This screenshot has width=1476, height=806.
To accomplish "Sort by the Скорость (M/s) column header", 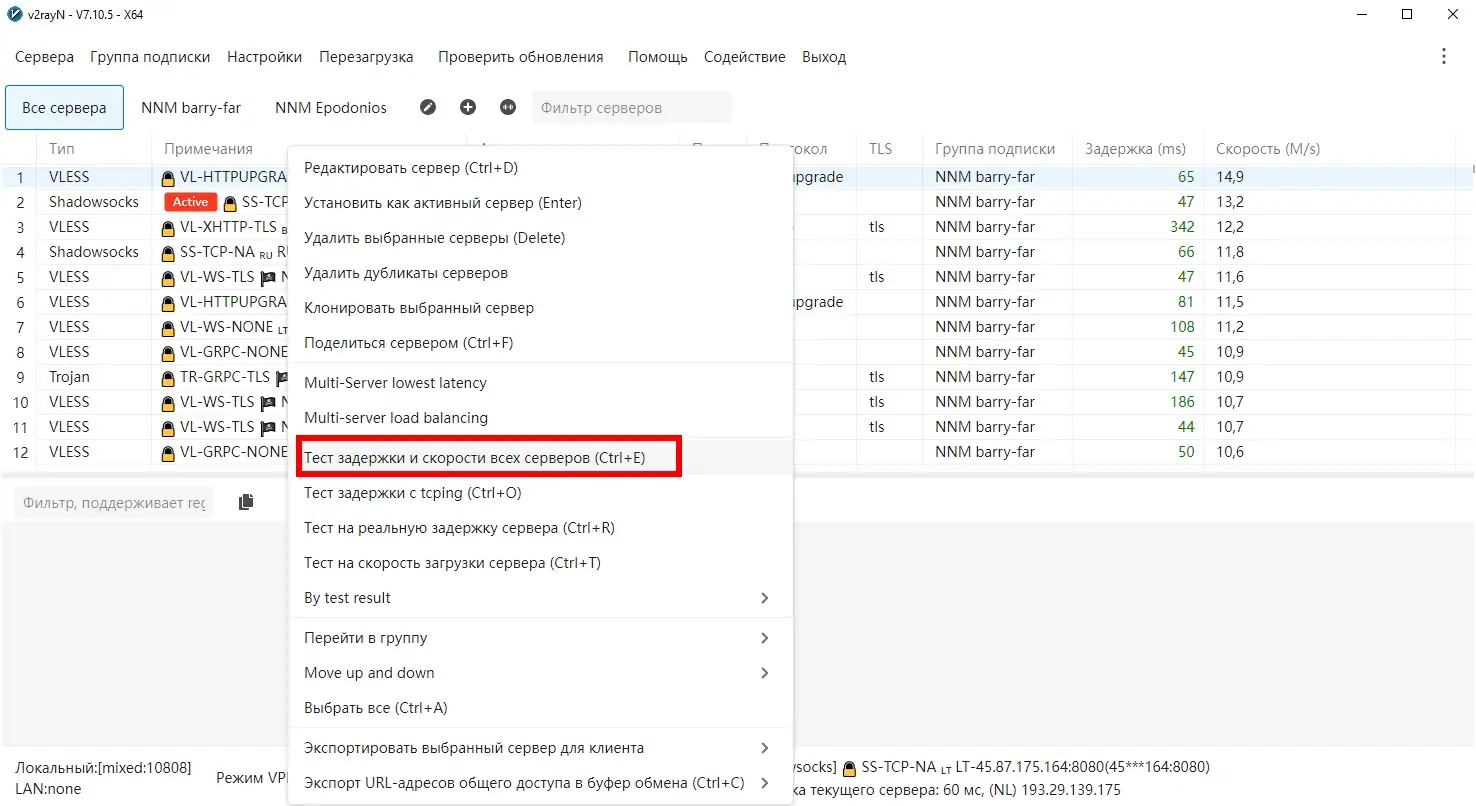I will tap(1268, 149).
